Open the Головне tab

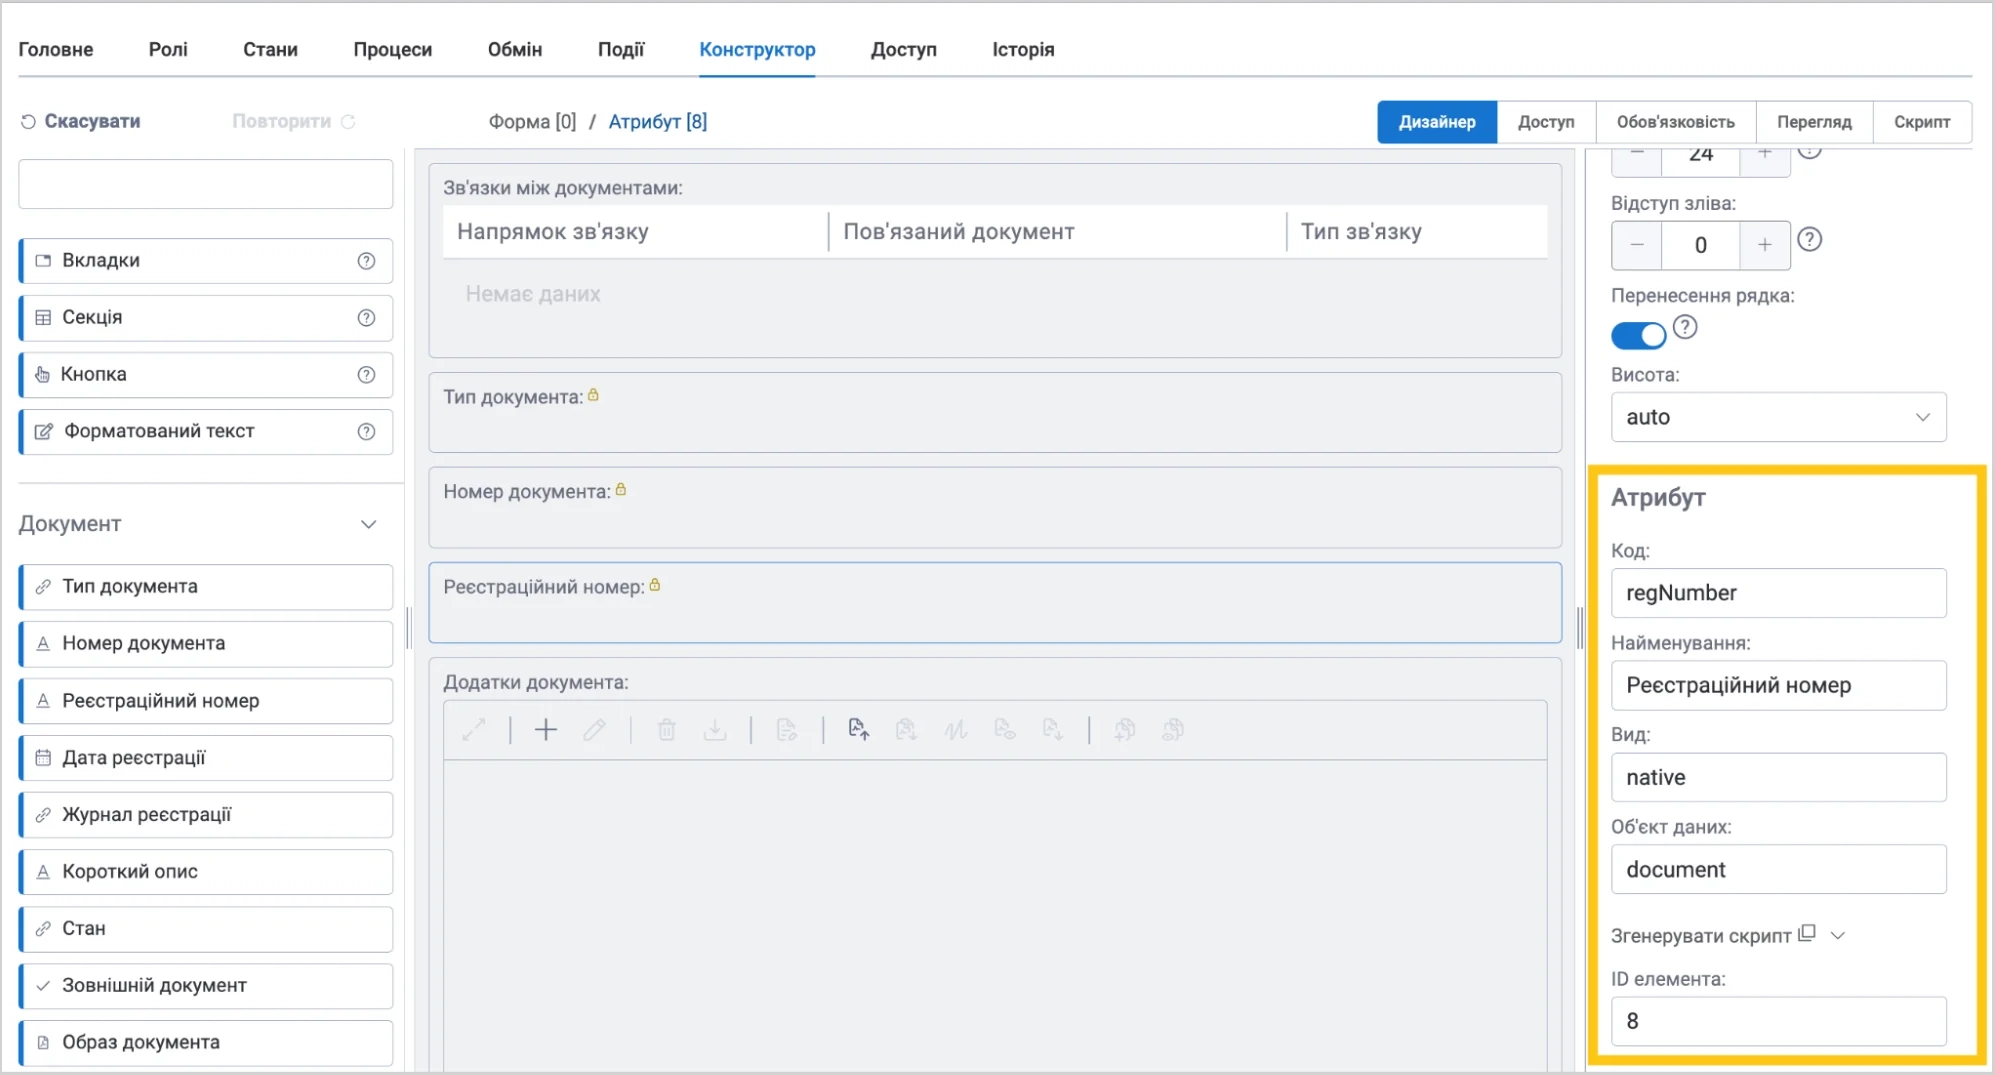pyautogui.click(x=56, y=49)
